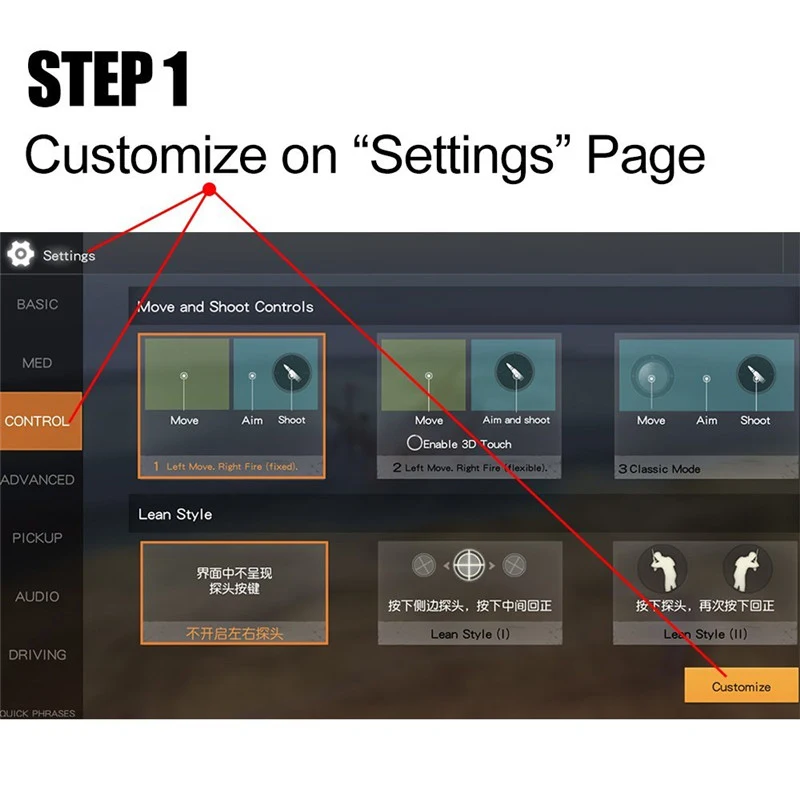The height and width of the screenshot is (800, 800).
Task: Click the left crossed circle in Lean Style (I)
Action: (423, 565)
